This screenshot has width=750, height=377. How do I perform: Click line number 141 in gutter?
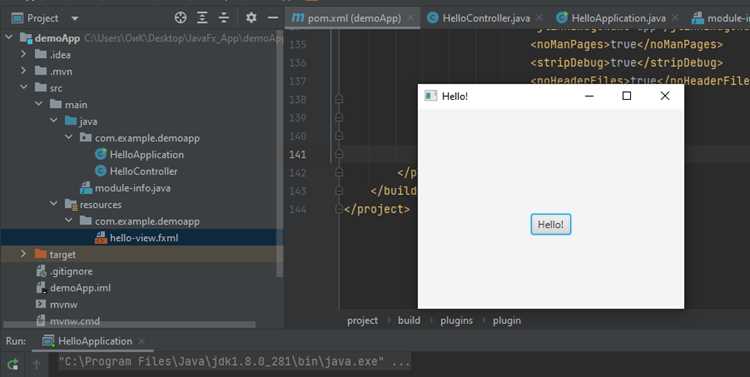297,155
